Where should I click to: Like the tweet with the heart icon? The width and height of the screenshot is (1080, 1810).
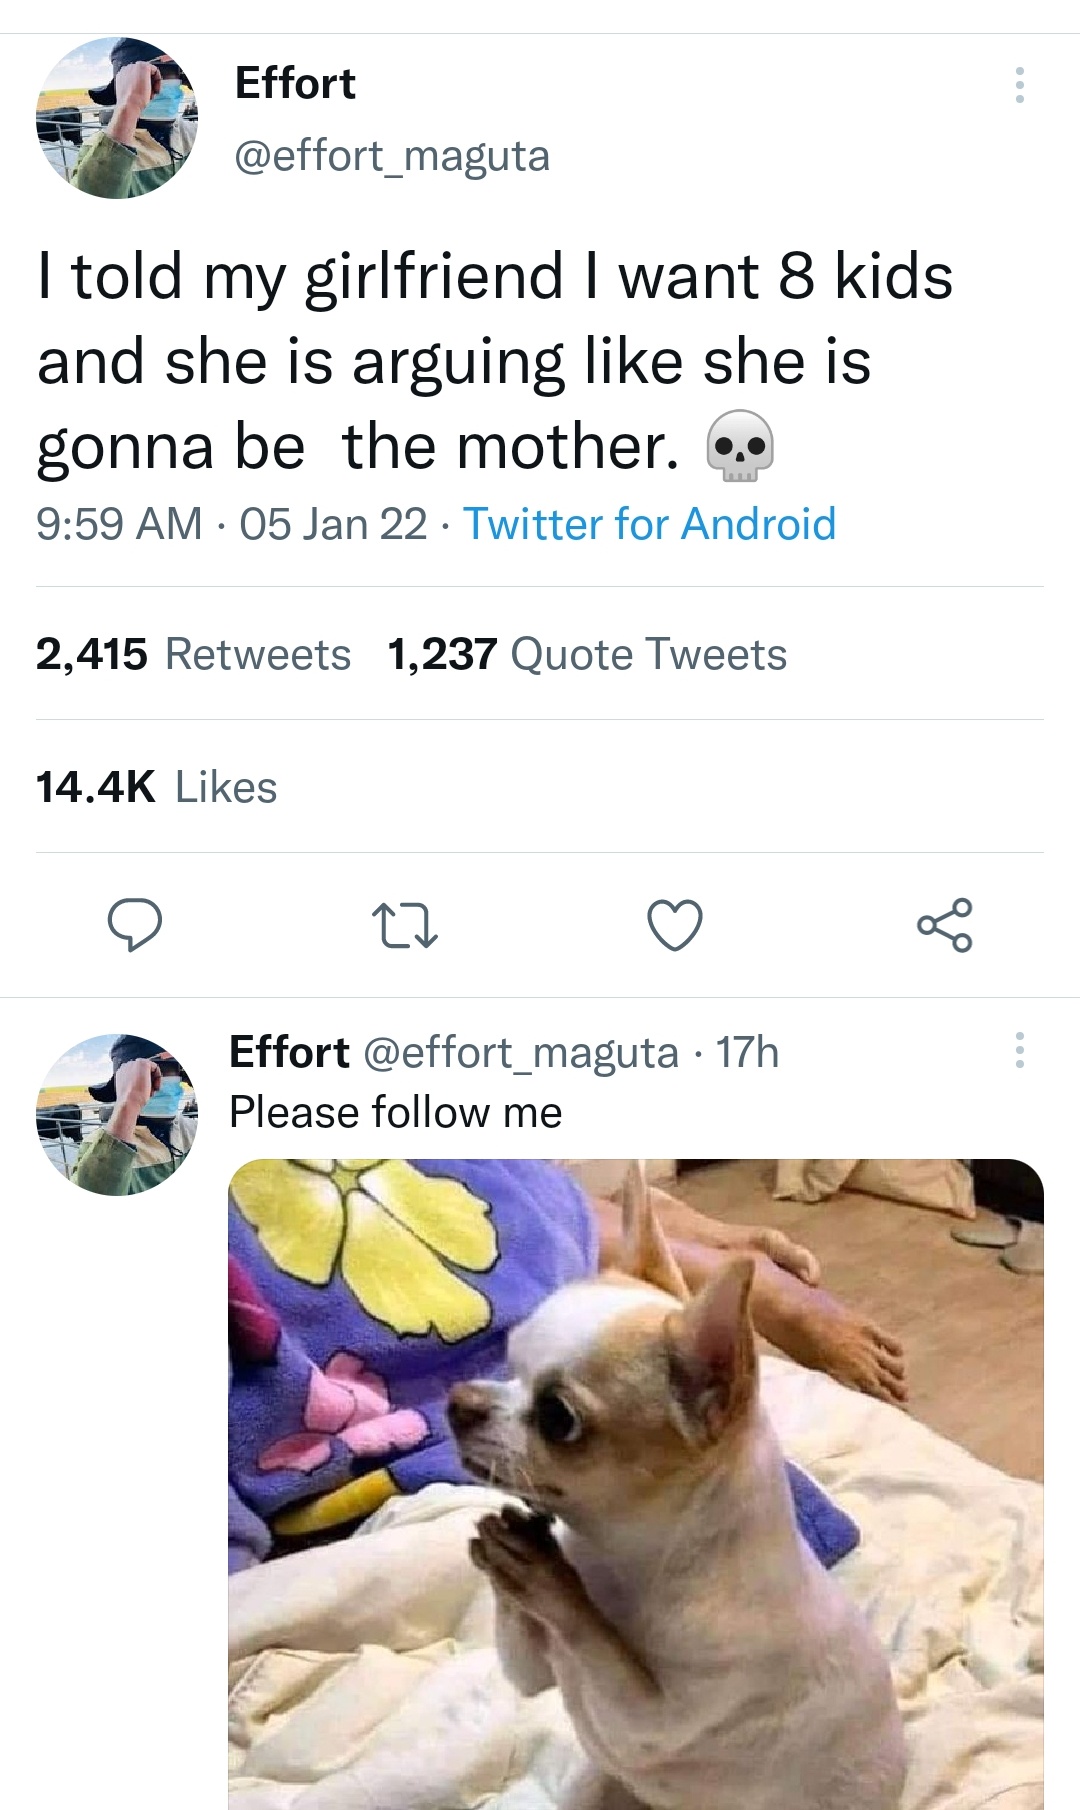click(x=675, y=925)
